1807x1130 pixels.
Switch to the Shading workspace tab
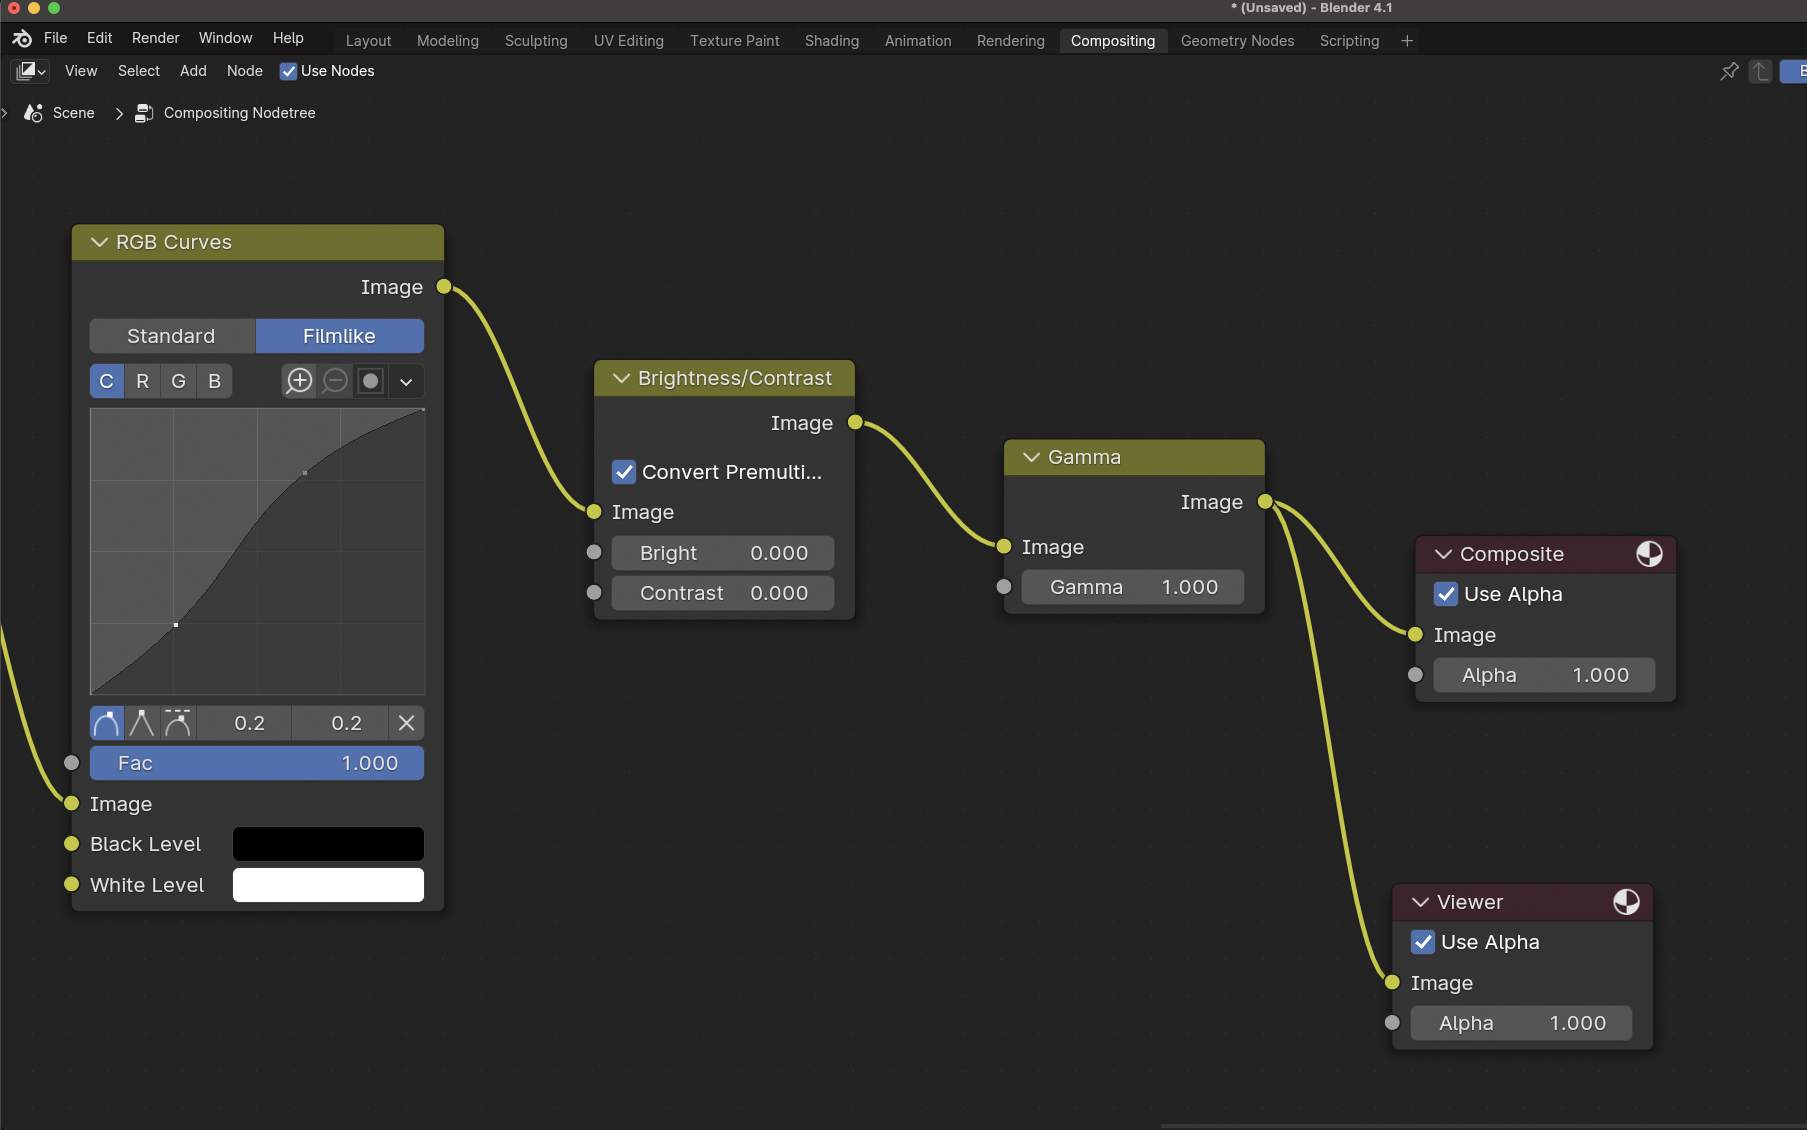click(x=832, y=41)
